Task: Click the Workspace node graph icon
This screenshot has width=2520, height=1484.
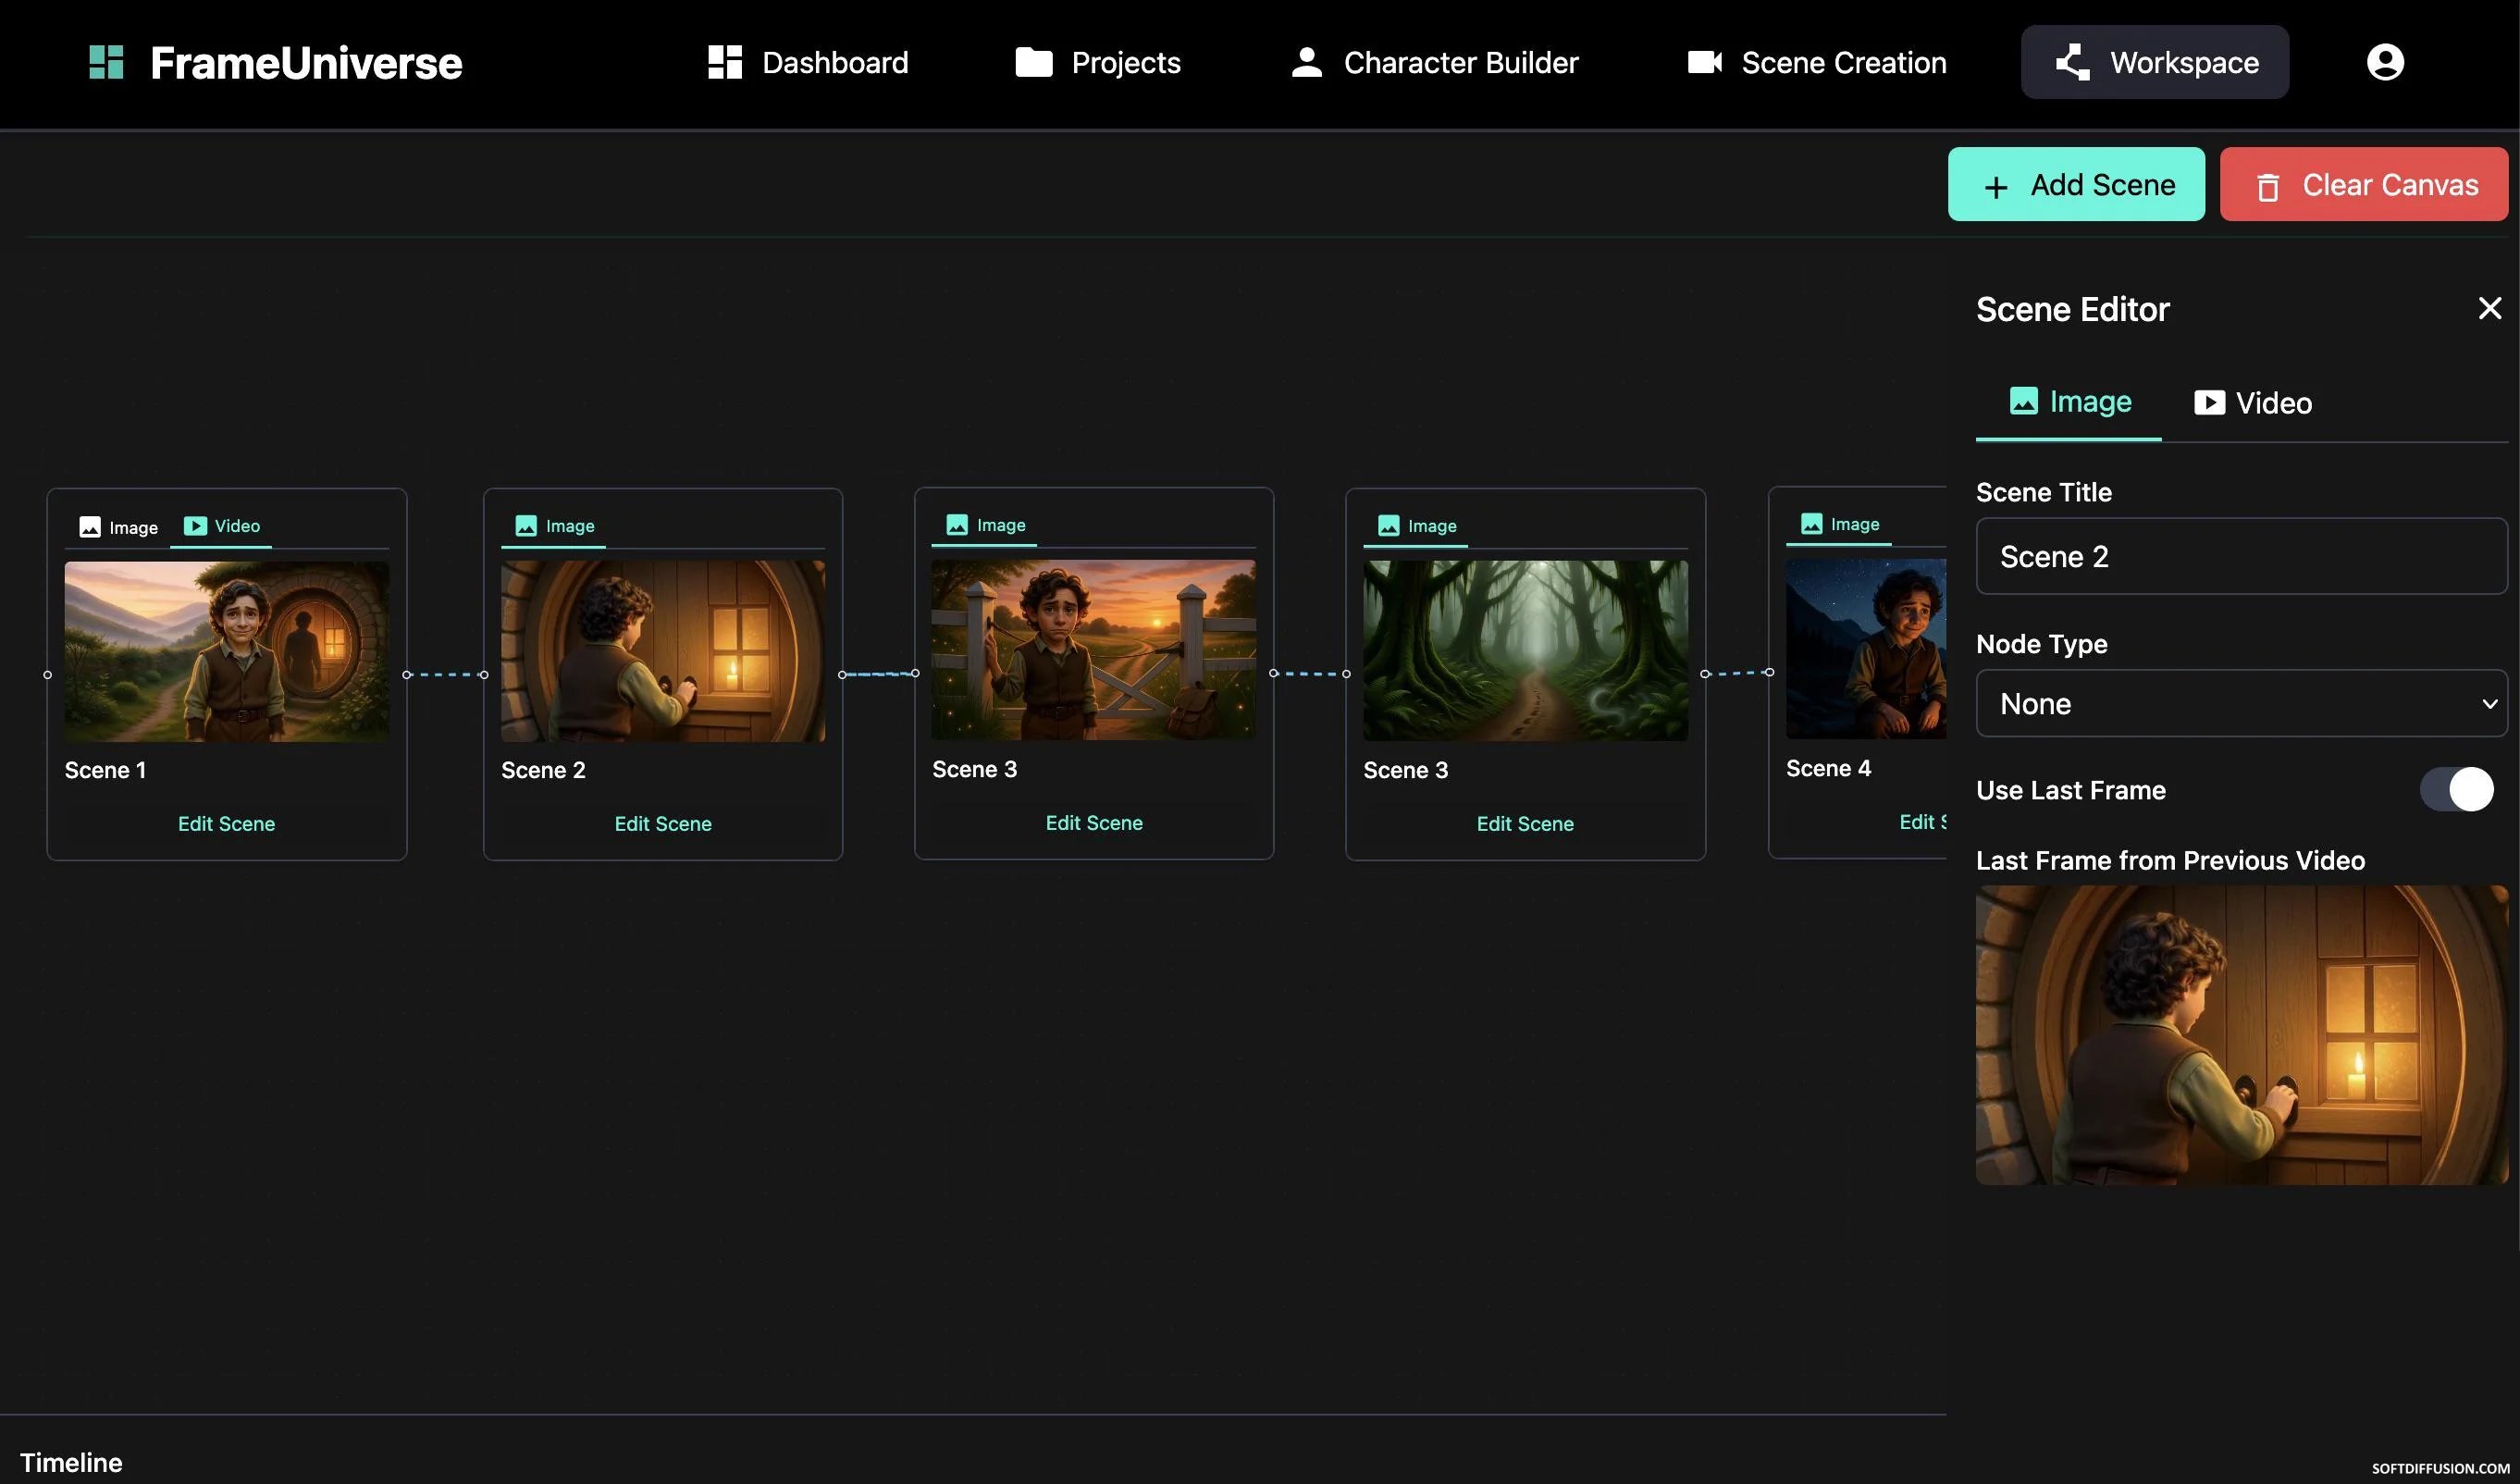Action: (x=2072, y=62)
